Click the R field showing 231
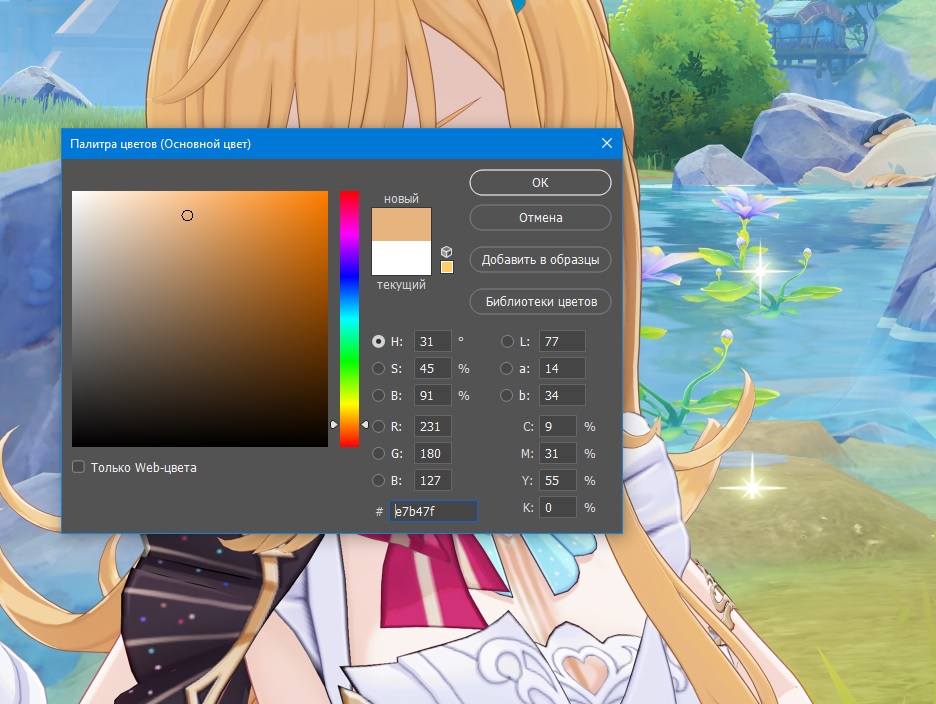 click(x=433, y=426)
